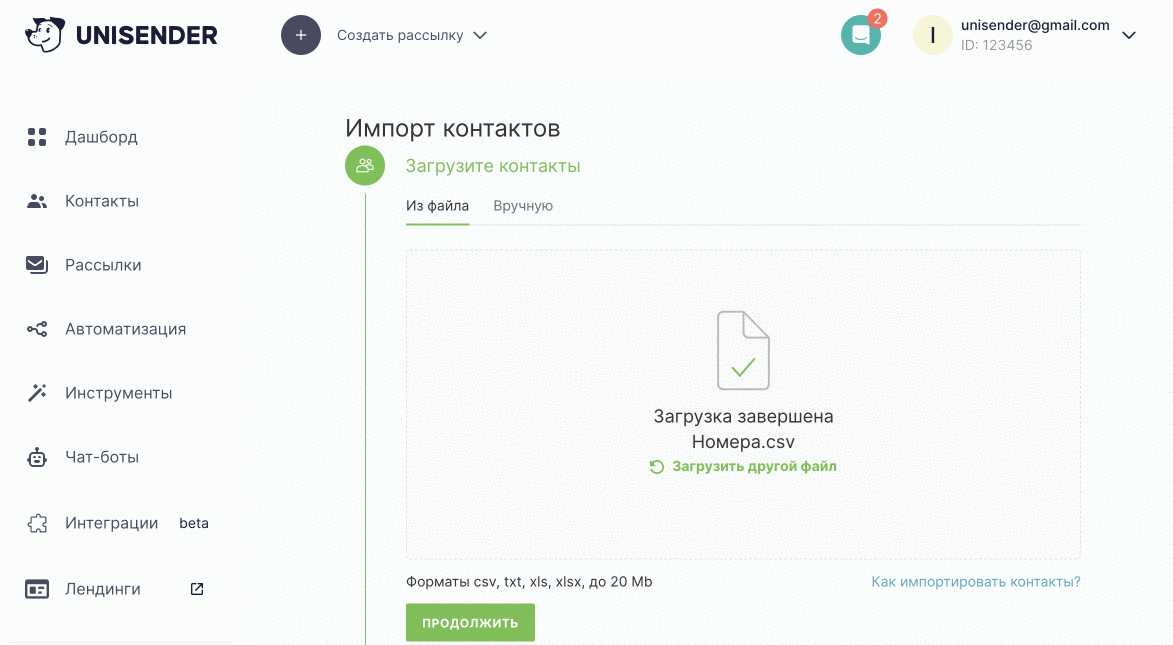Click the Лендинги page layout icon
This screenshot has width=1173, height=645.
coord(37,589)
